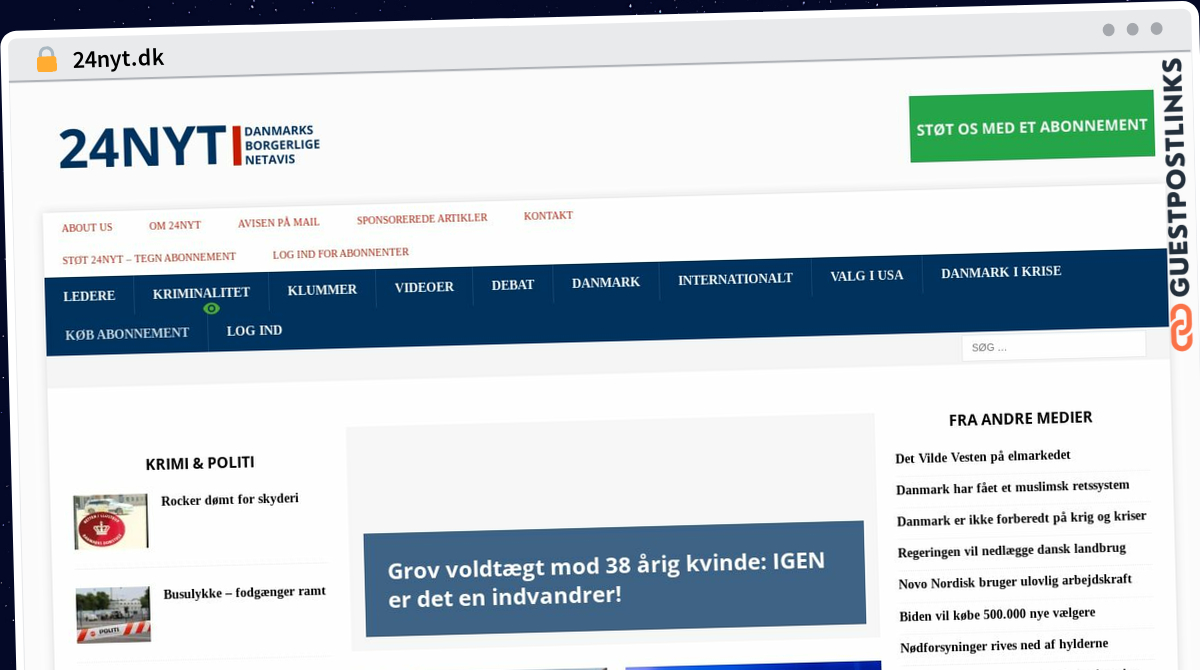Open Nødforsyninger rives ned af hylderne
Image resolution: width=1200 pixels, height=670 pixels.
1004,646
